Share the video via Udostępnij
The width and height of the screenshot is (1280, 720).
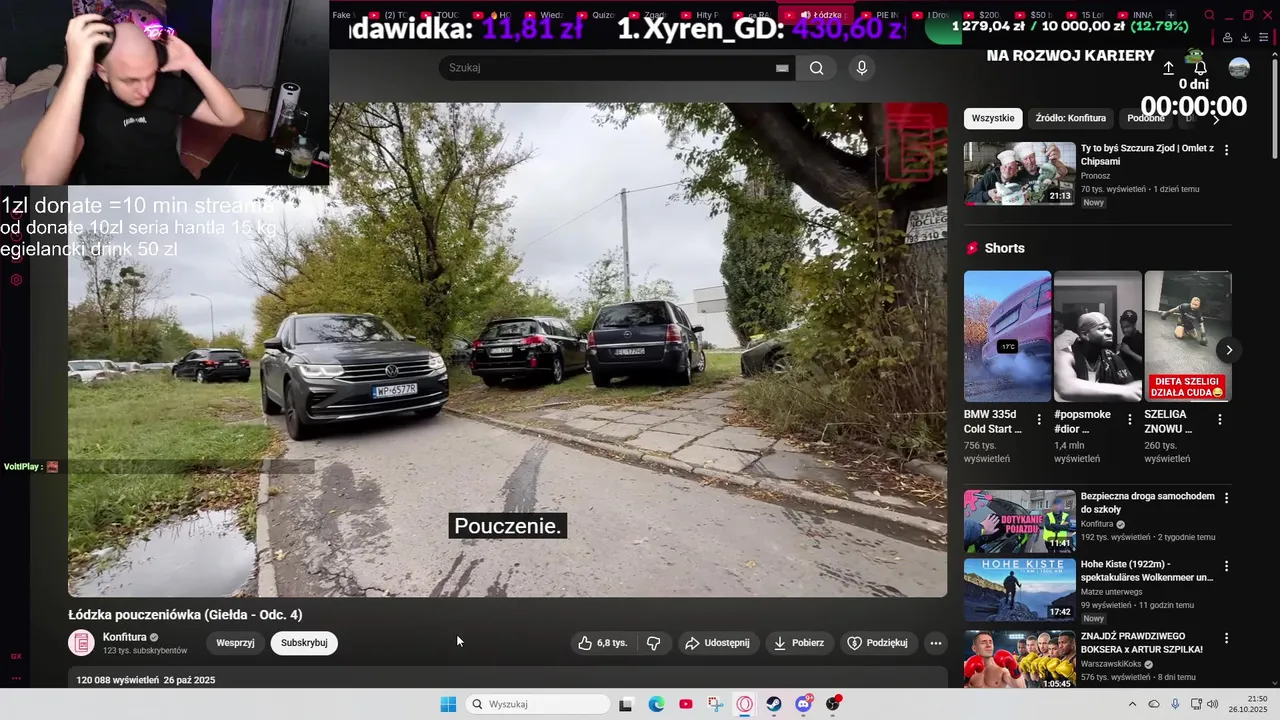(717, 643)
